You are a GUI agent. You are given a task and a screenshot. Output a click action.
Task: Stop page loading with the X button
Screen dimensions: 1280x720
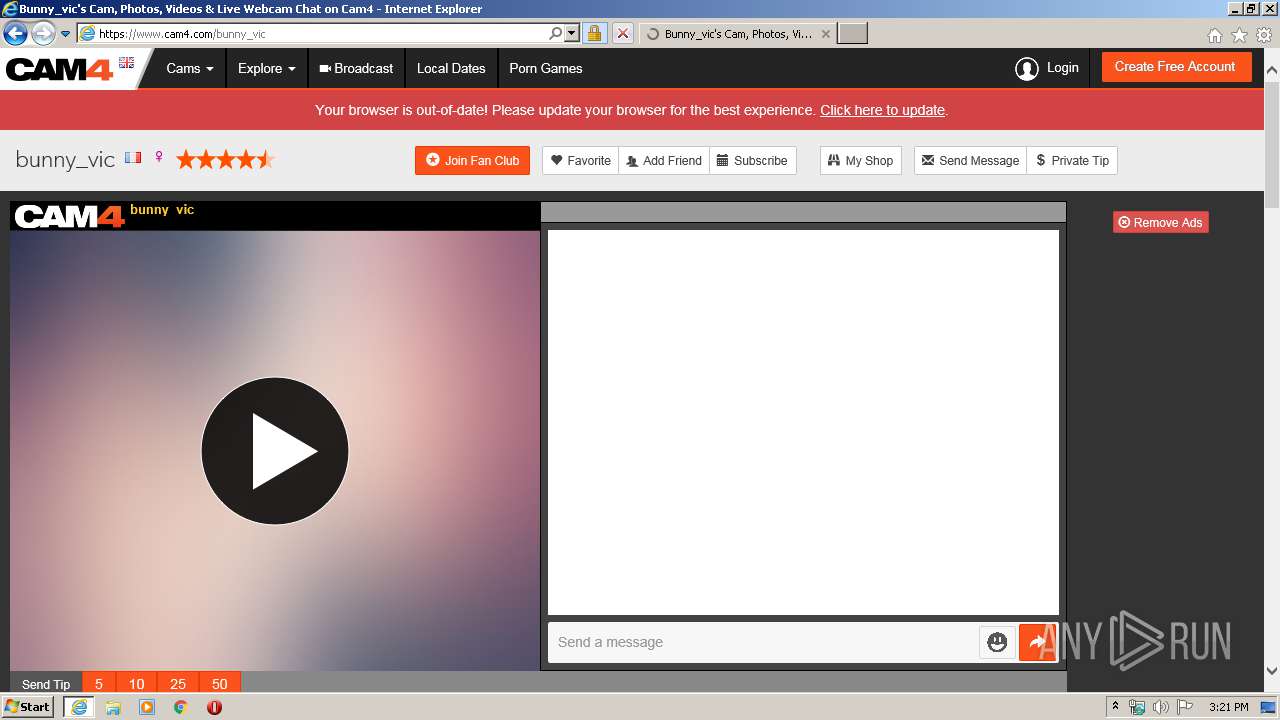(622, 34)
